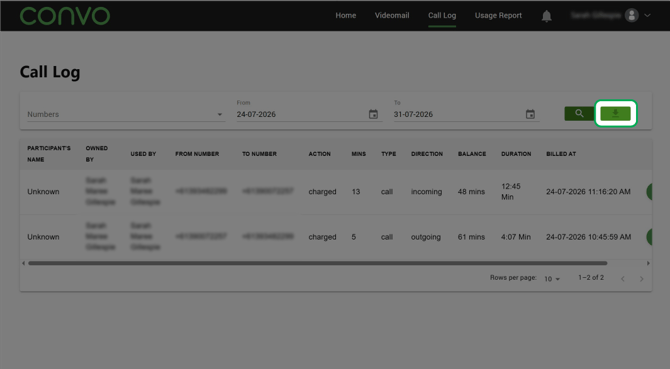670x369 pixels.
Task: Click the outgoing direction cell
Action: point(426,237)
